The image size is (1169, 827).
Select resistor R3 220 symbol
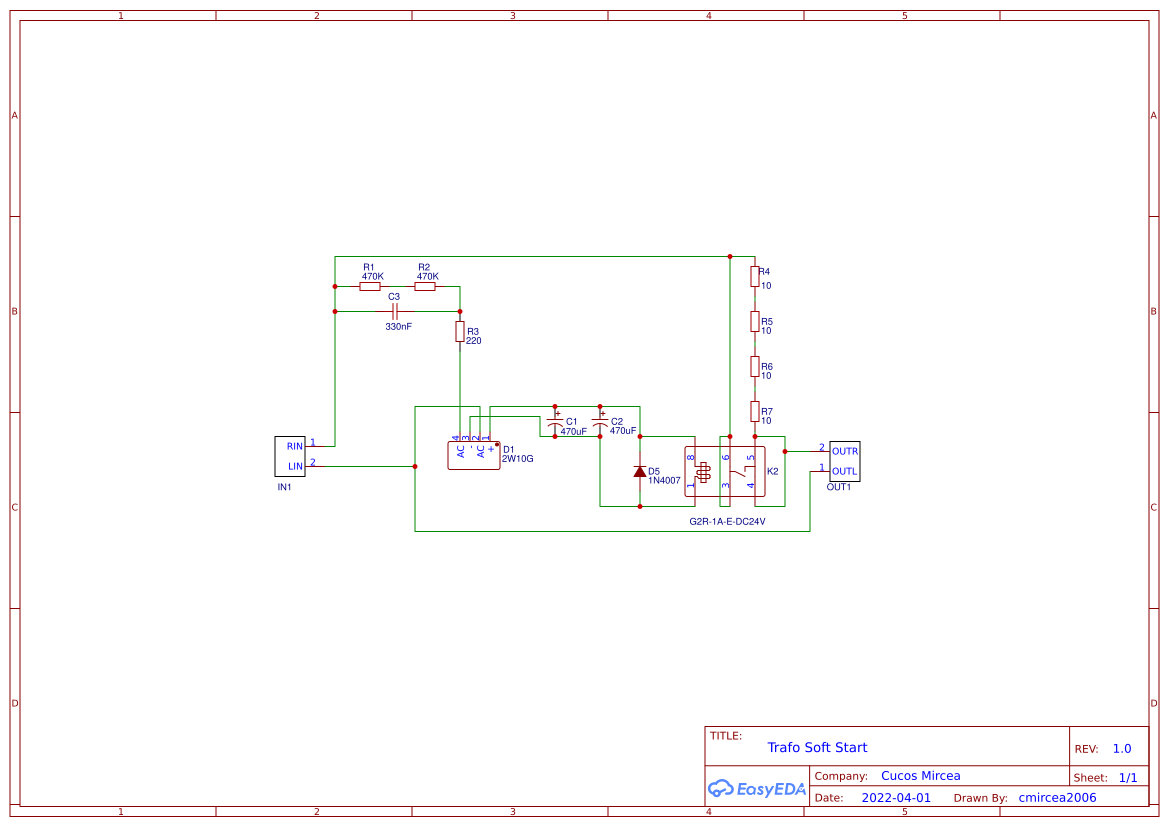click(459, 333)
